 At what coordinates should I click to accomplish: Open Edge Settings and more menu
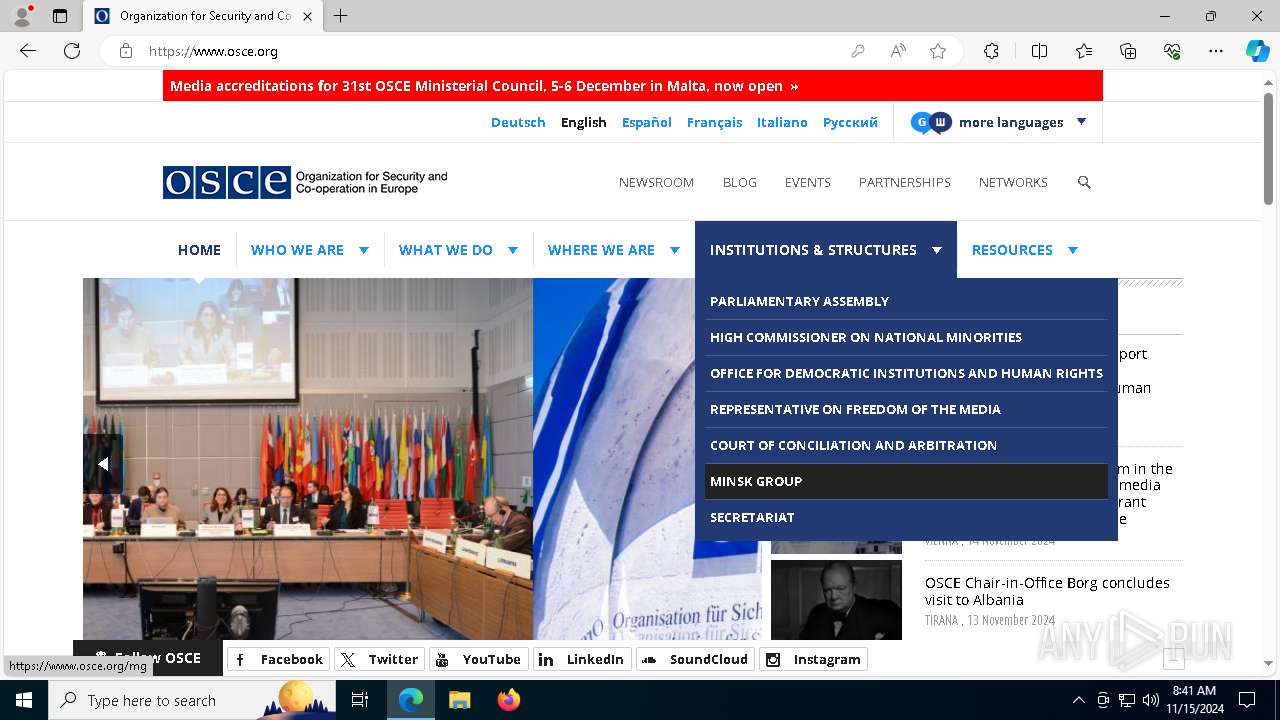pos(1216,51)
